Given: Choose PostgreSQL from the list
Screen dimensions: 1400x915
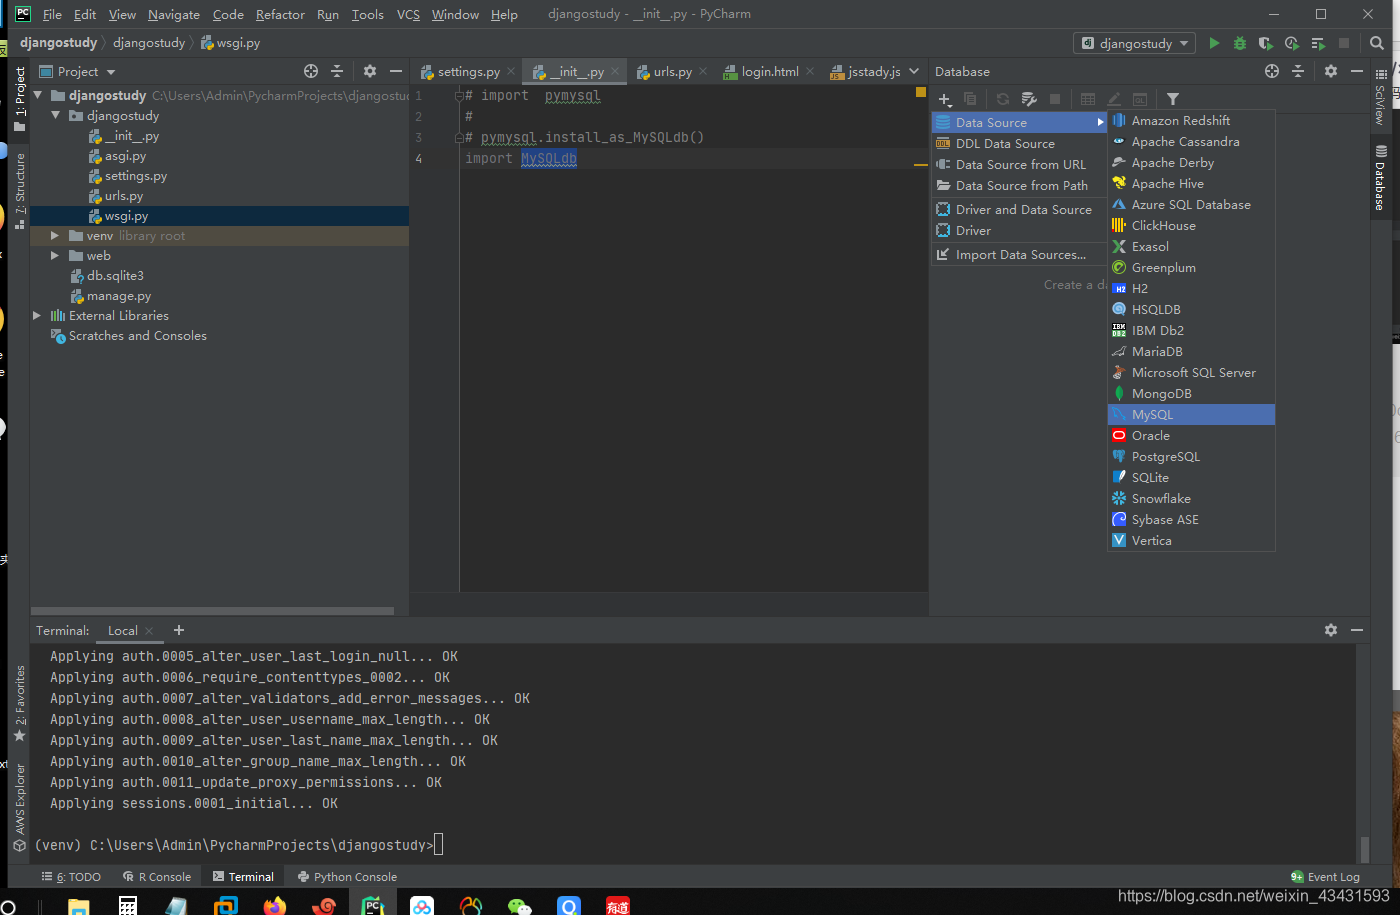Looking at the screenshot, I should [x=1191, y=456].
